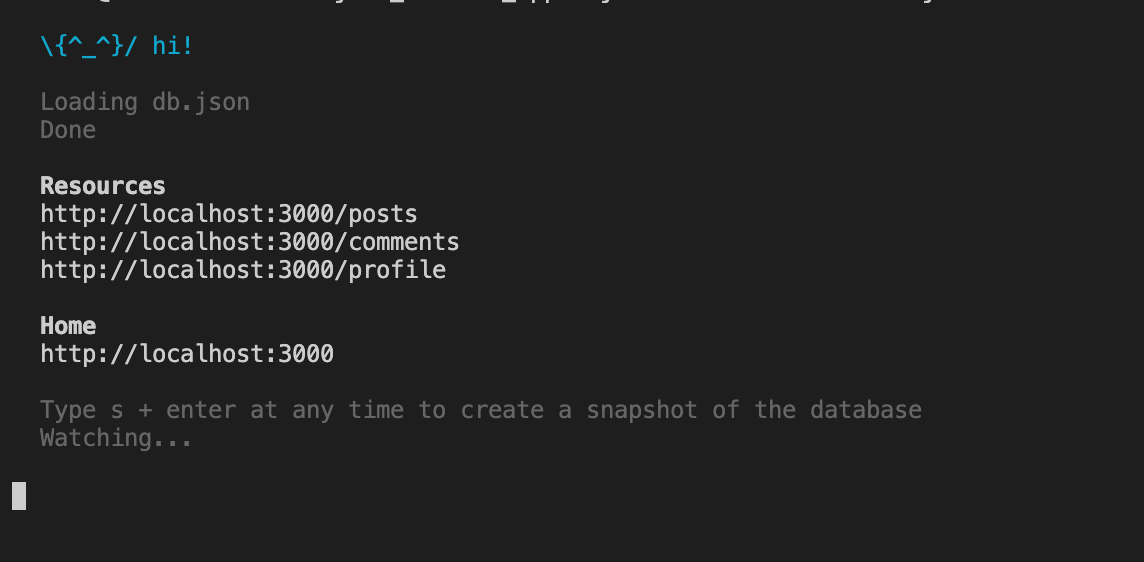Open the localhost:3000/posts resource link
Viewport: 1144px width, 562px height.
[228, 214]
